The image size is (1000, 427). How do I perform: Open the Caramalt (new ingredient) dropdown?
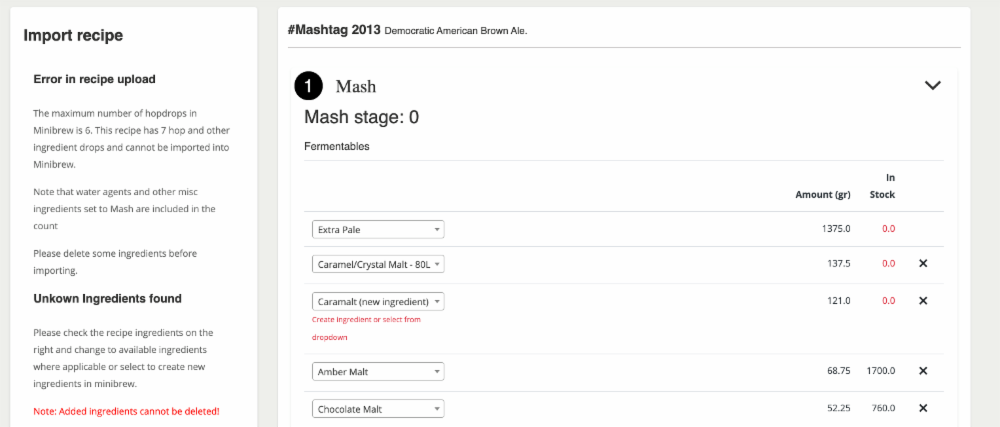point(378,301)
